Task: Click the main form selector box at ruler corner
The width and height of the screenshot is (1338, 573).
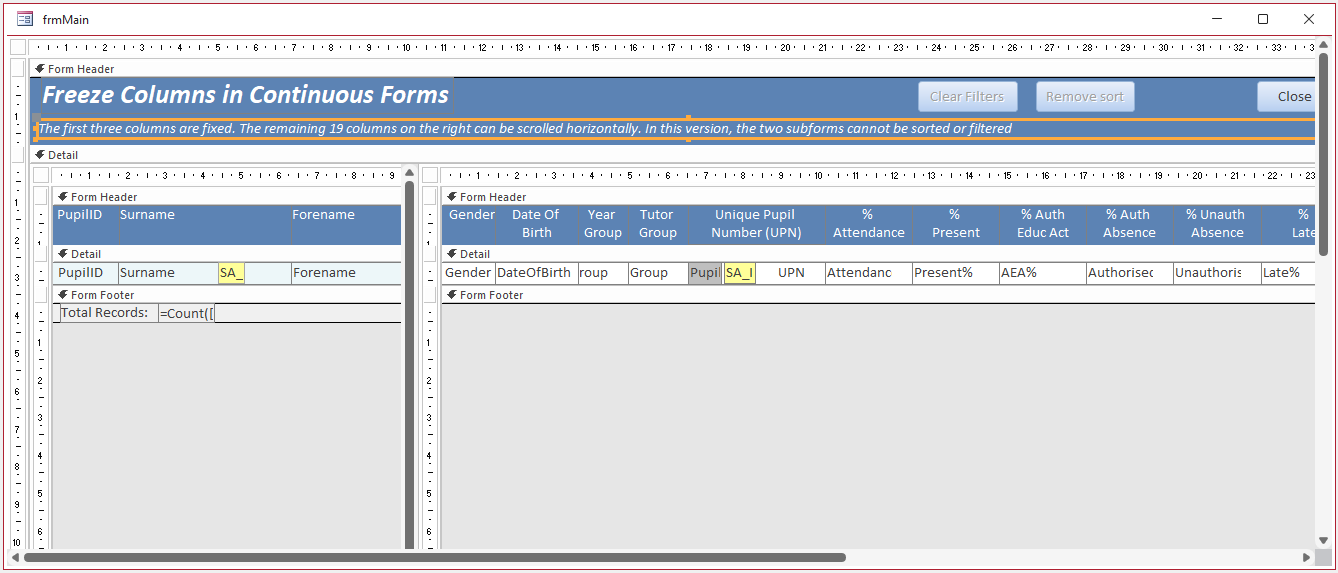Action: click(18, 47)
